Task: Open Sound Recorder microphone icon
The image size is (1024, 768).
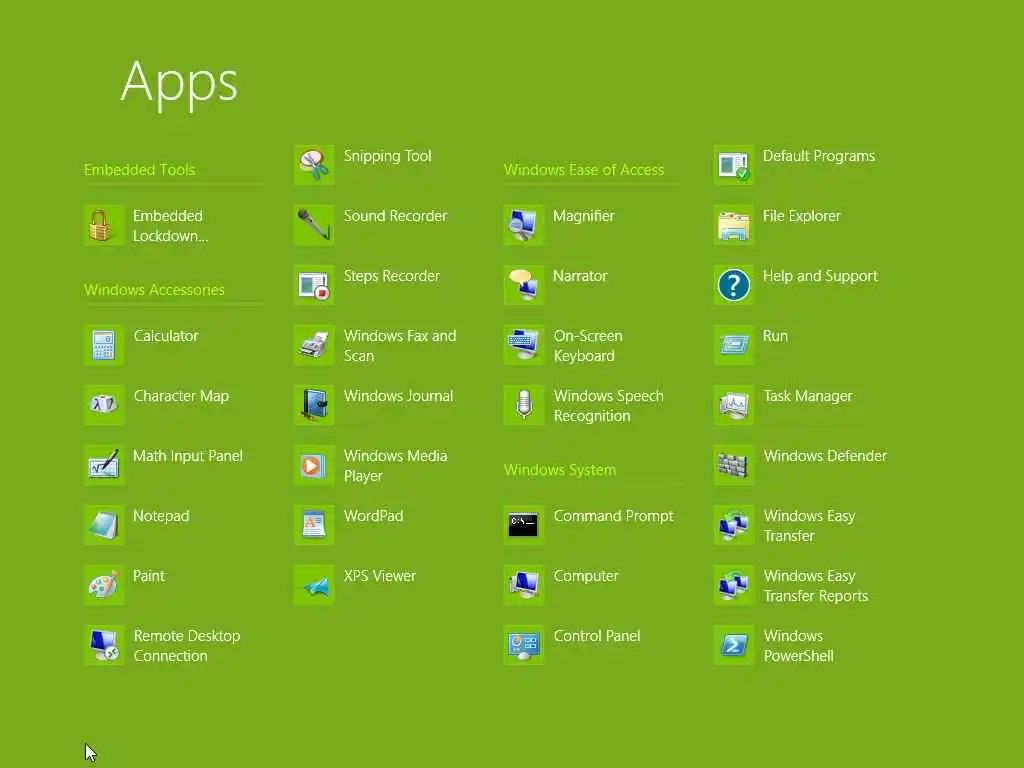Action: click(314, 225)
